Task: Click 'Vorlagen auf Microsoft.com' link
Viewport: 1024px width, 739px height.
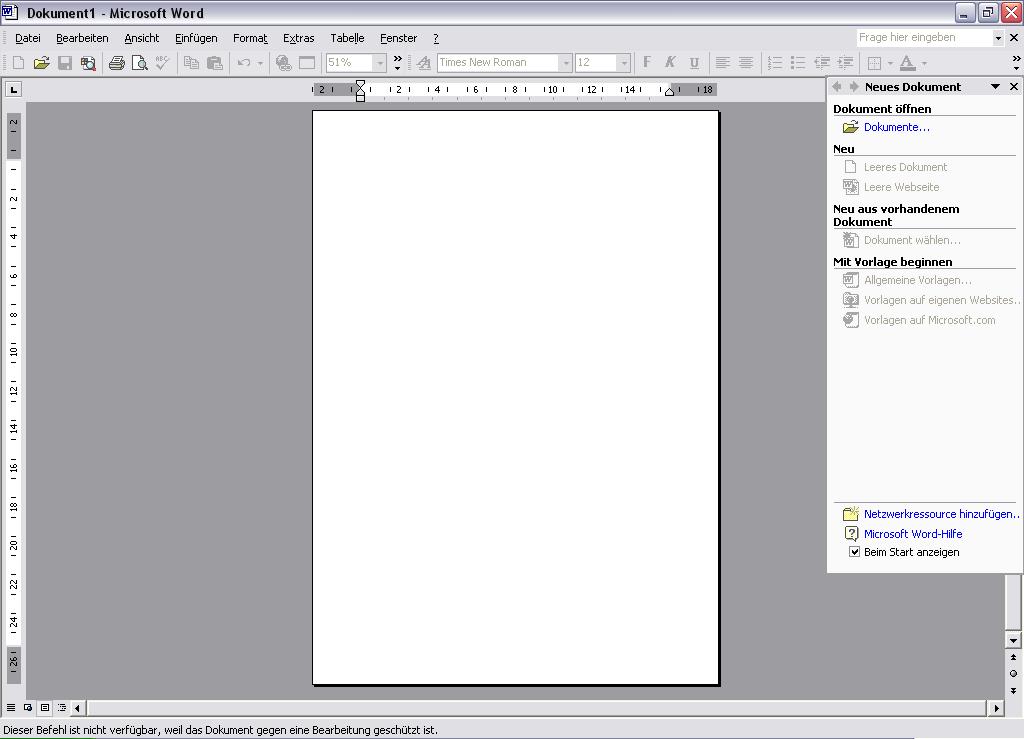Action: [x=929, y=320]
